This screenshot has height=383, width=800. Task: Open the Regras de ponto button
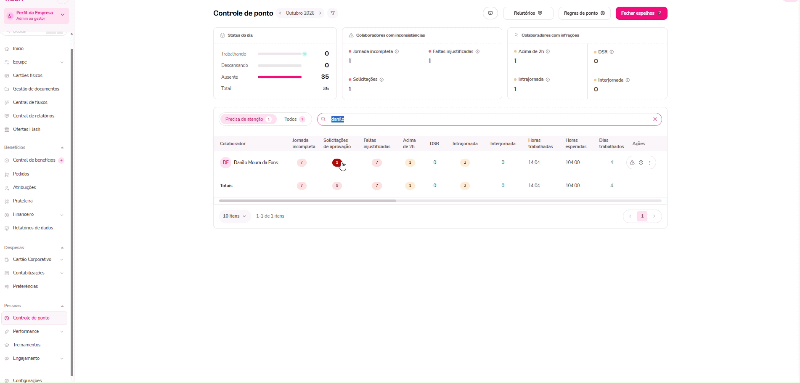tap(584, 13)
